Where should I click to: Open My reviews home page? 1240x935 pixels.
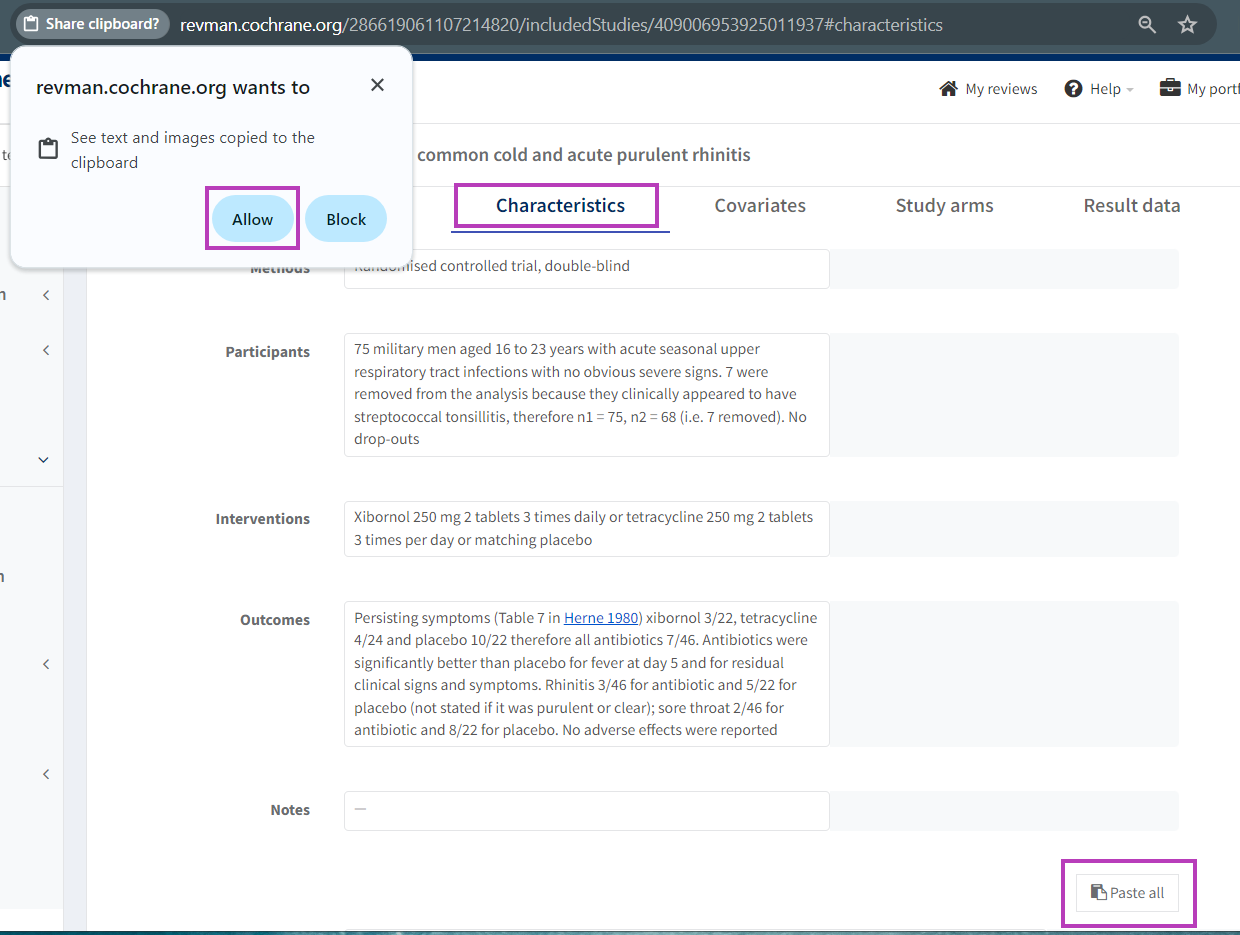(988, 89)
